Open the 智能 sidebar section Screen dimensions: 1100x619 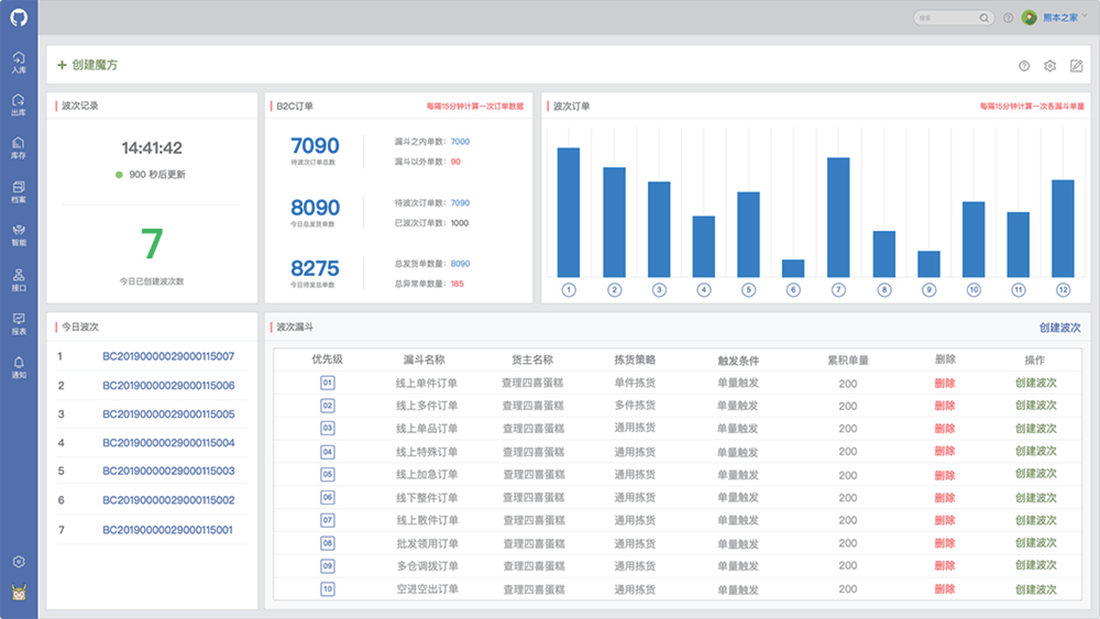(19, 235)
